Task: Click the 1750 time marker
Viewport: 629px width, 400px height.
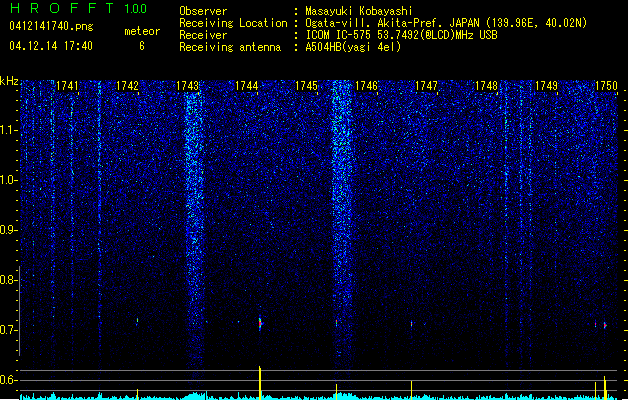Action: point(606,86)
